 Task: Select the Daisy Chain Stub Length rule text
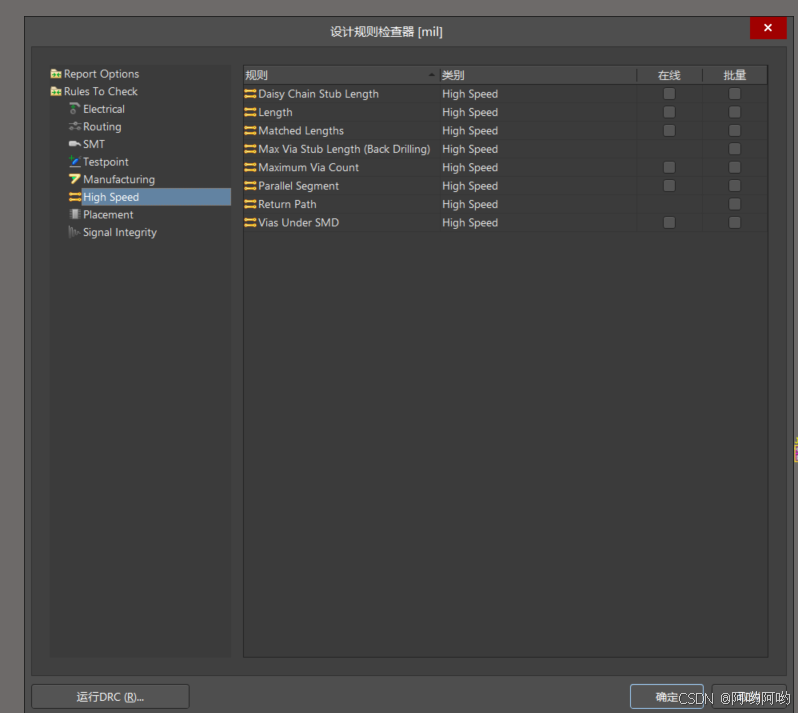(x=319, y=94)
